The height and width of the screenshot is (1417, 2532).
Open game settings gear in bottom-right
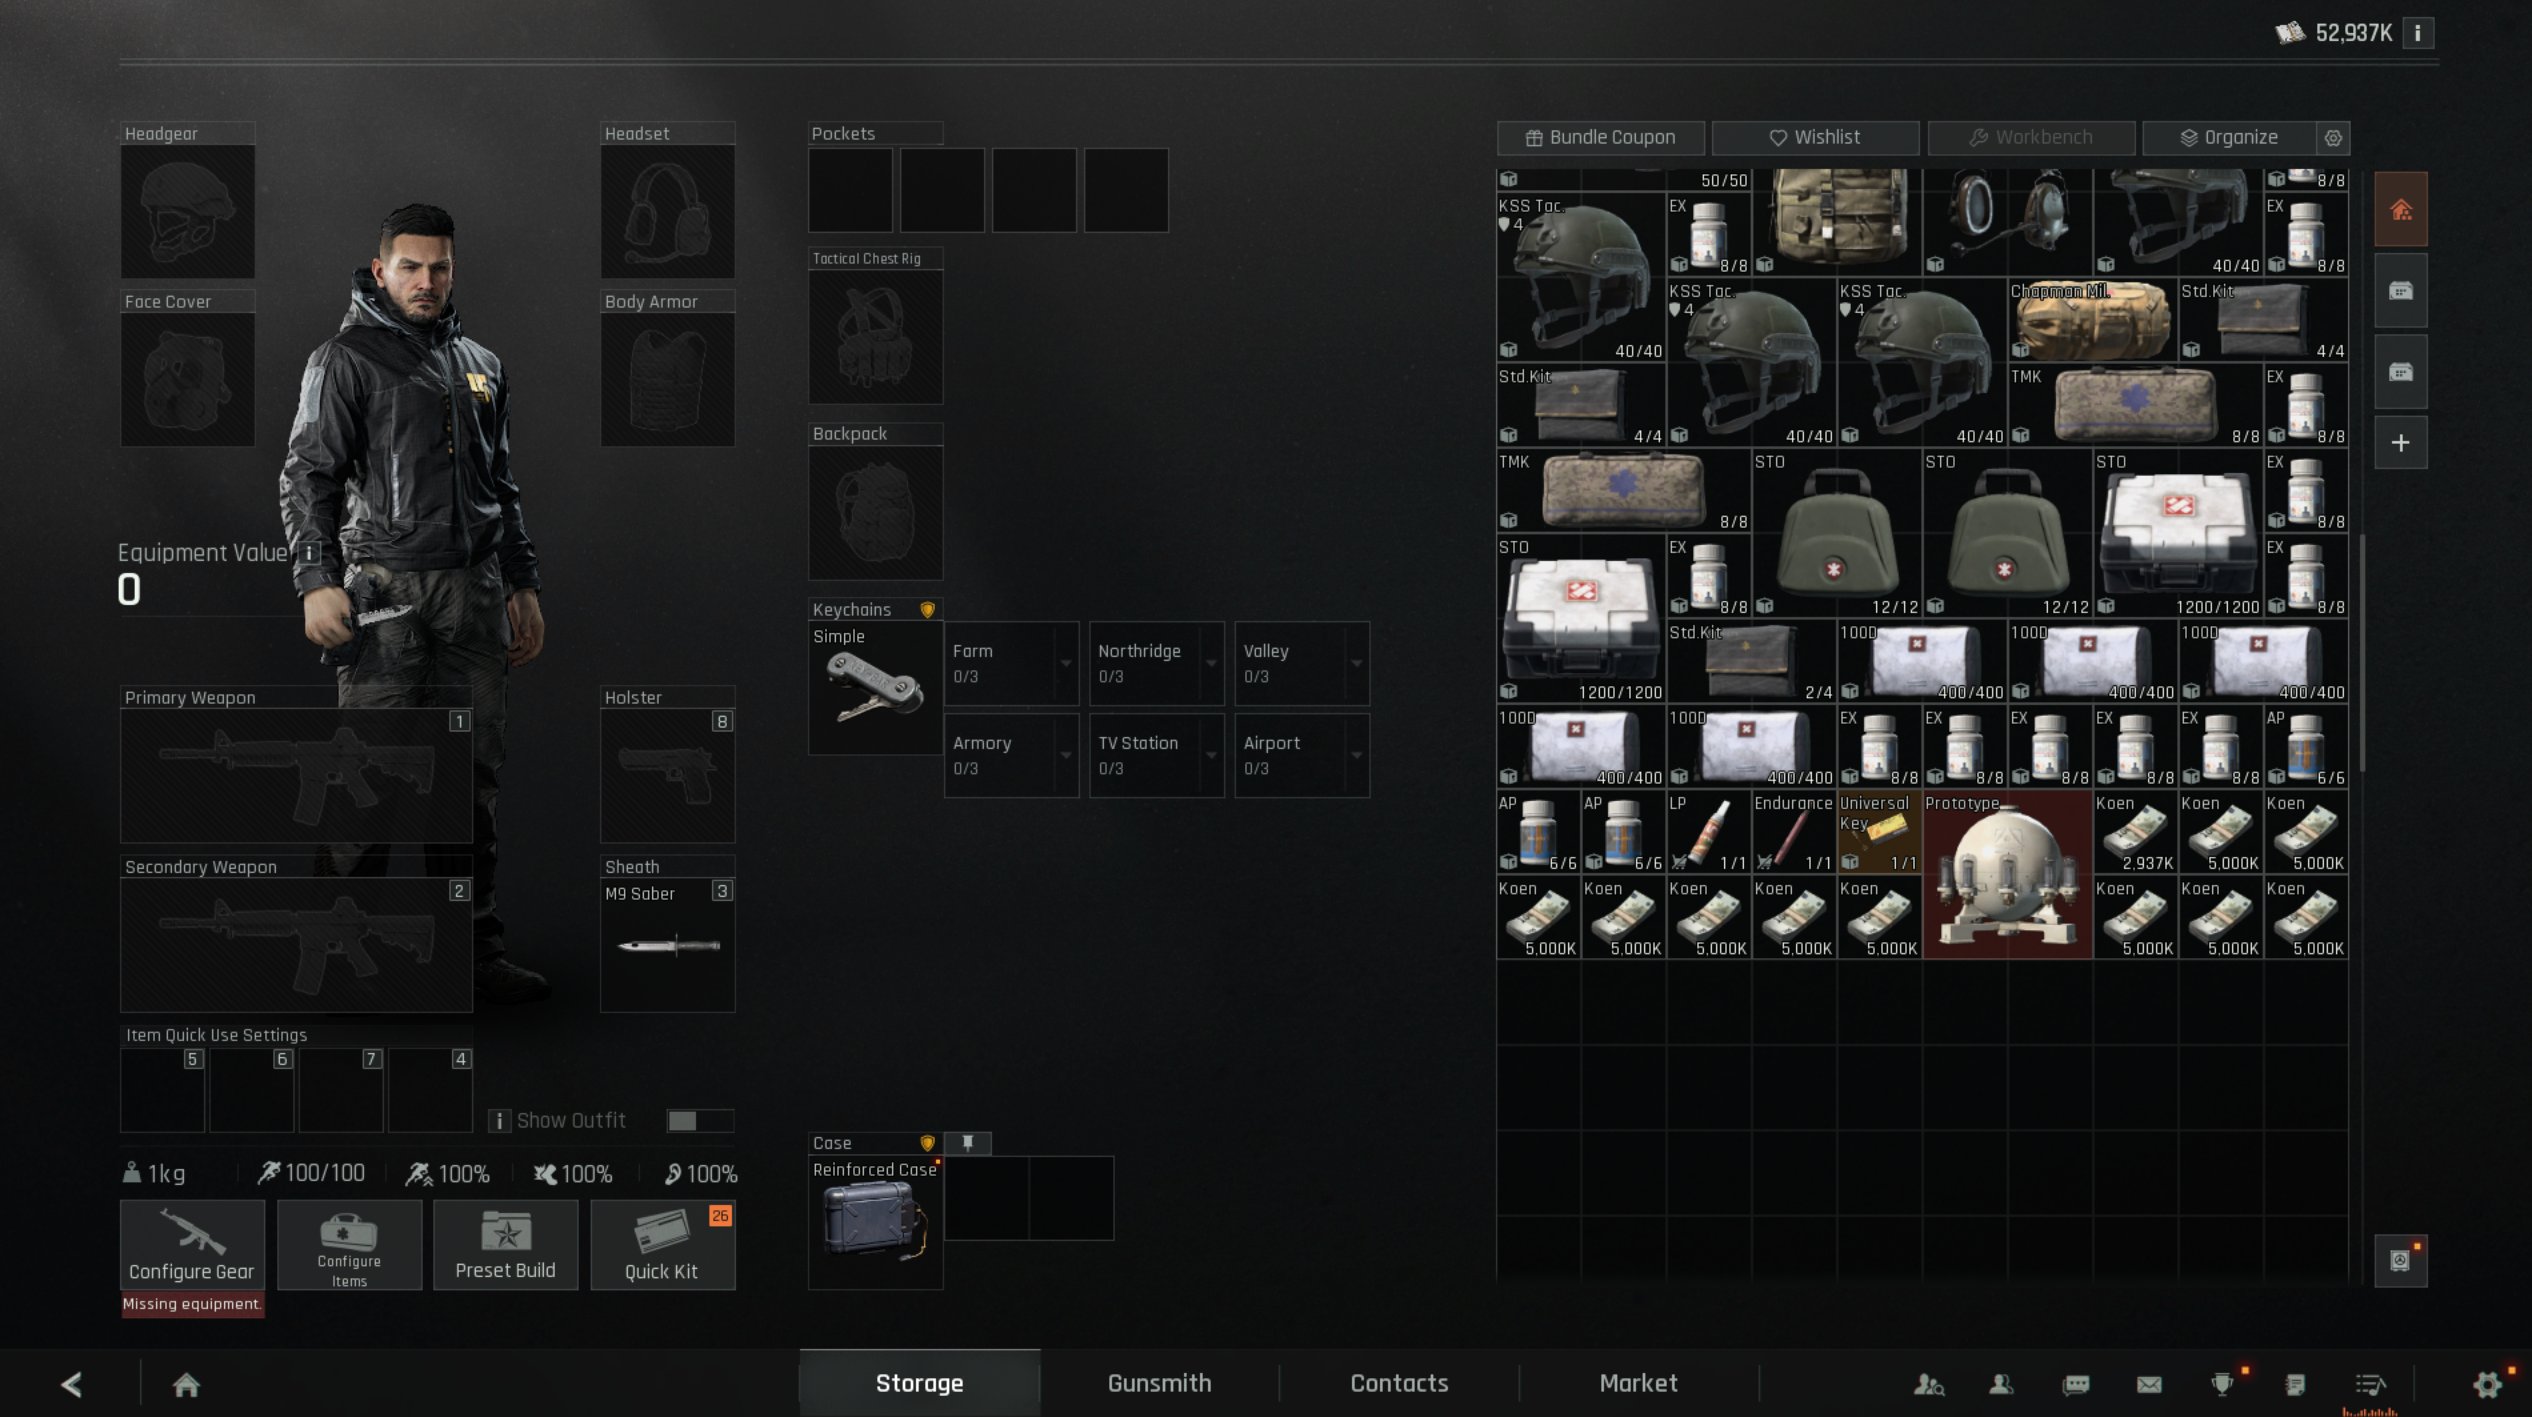coord(2487,1384)
